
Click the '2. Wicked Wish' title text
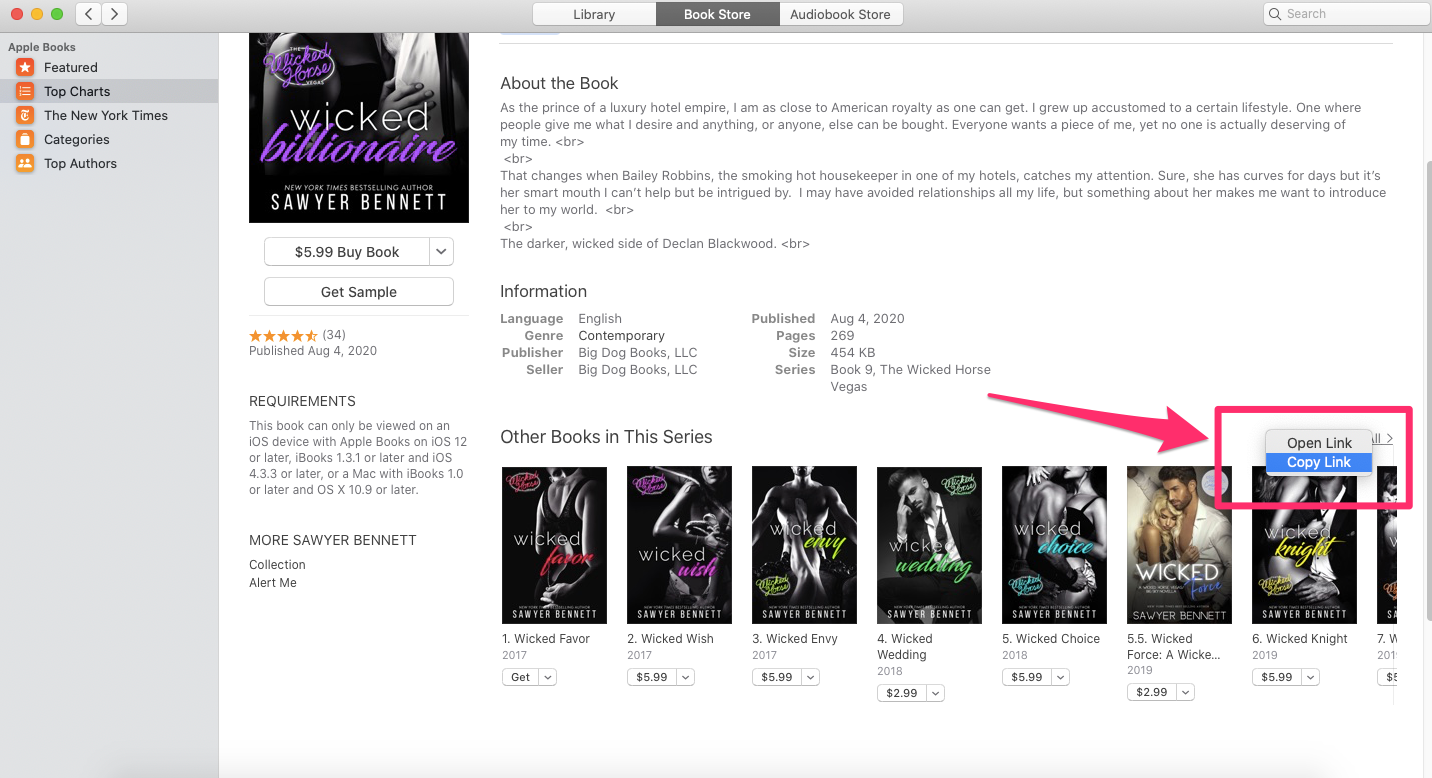(x=670, y=639)
